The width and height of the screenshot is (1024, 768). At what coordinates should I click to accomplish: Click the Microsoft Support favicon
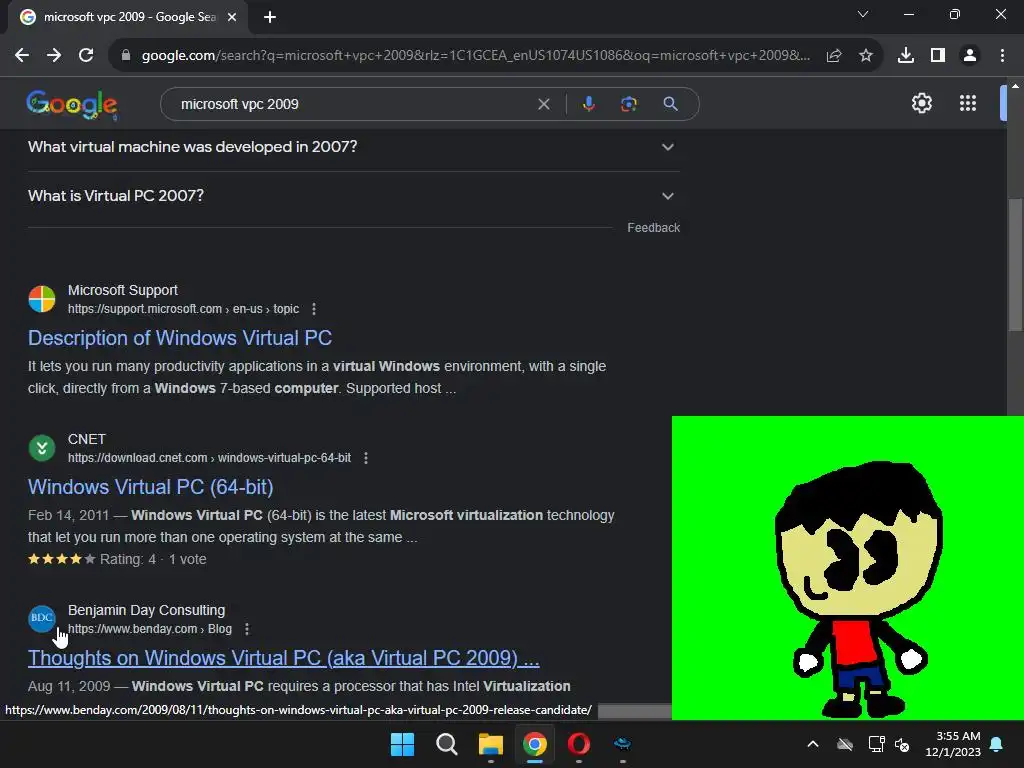42,299
